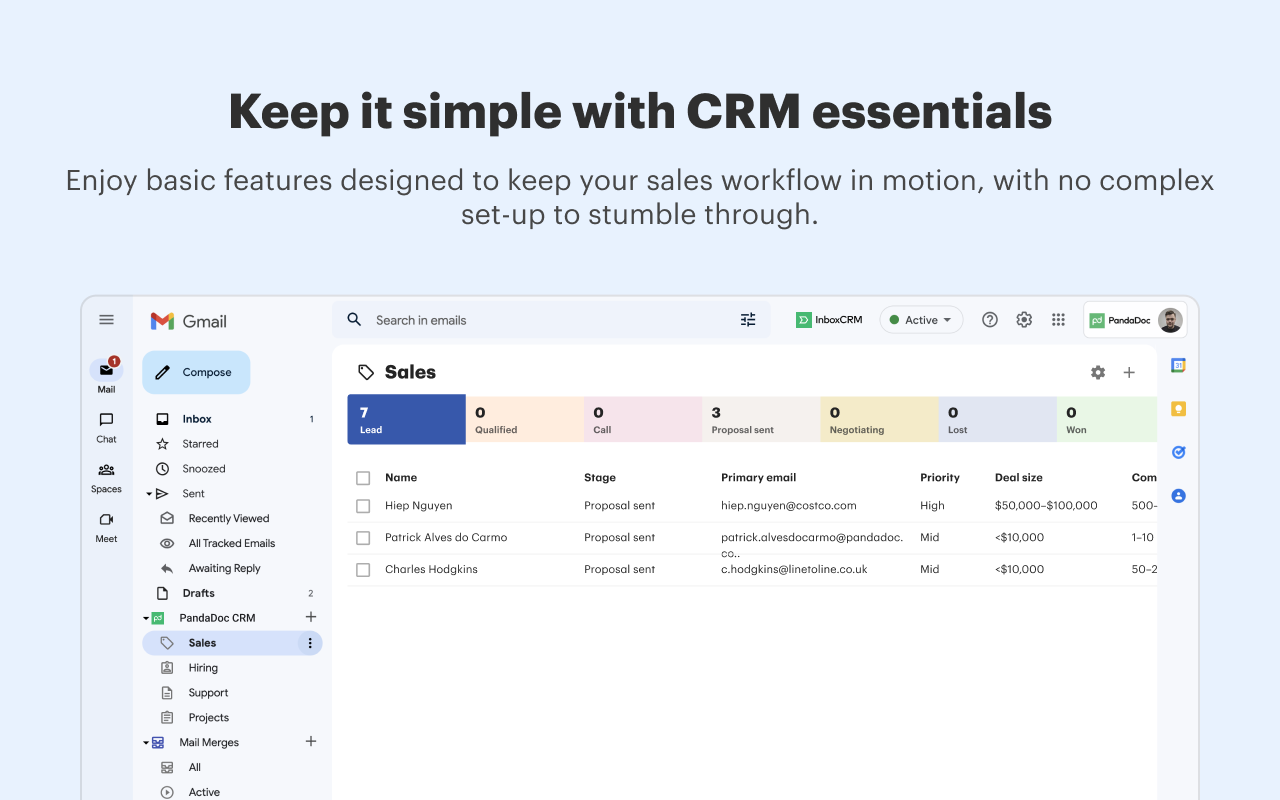Screen dimensions: 1280x800
Task: Add new item with Sales plus icon
Action: tap(1129, 372)
